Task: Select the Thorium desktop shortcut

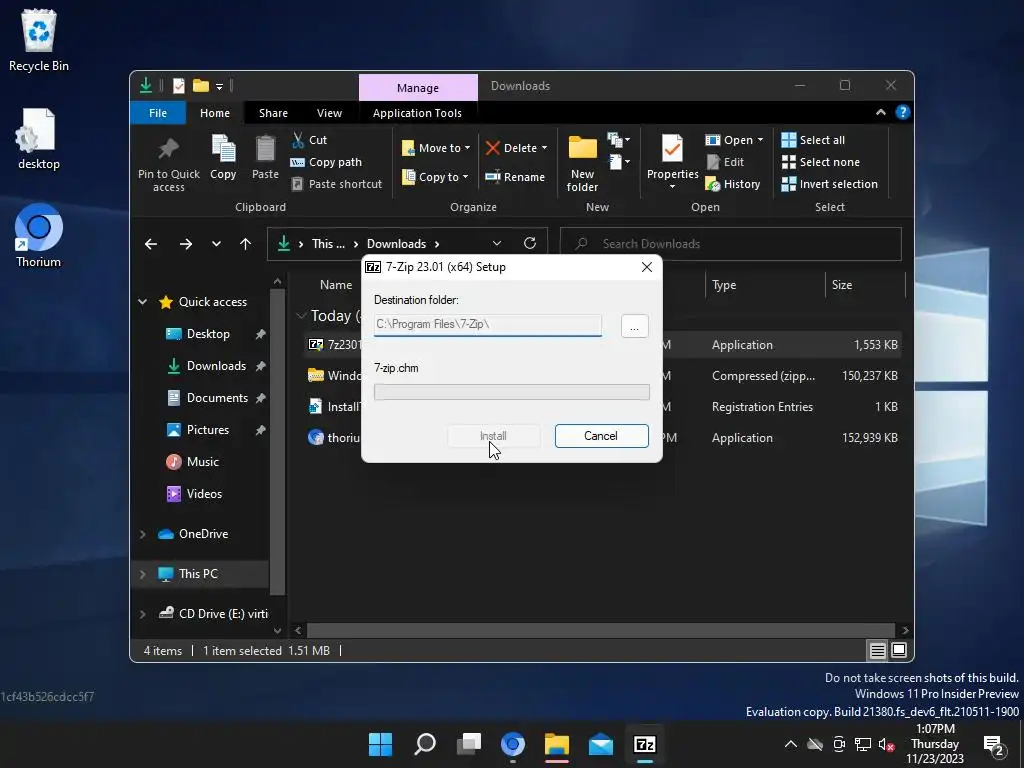Action: 39,236
